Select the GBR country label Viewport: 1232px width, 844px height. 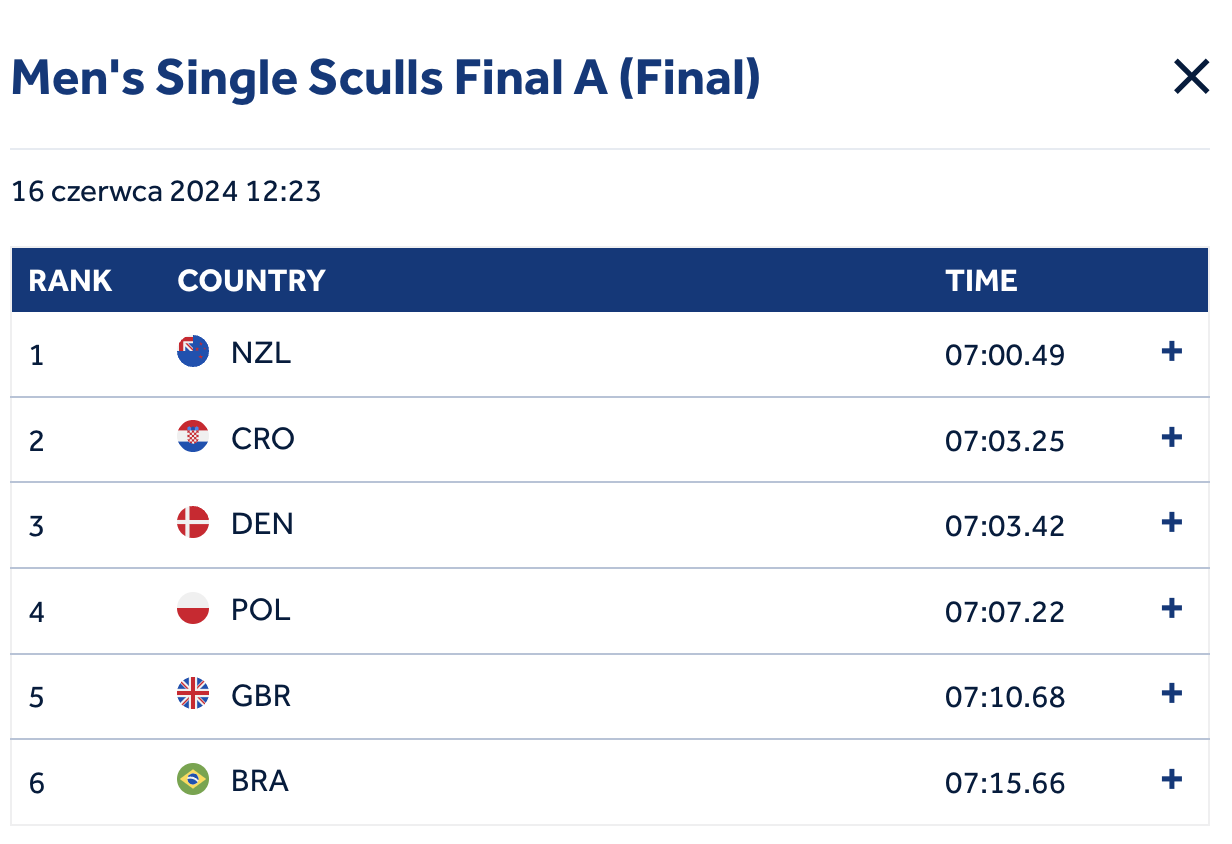pyautogui.click(x=261, y=696)
